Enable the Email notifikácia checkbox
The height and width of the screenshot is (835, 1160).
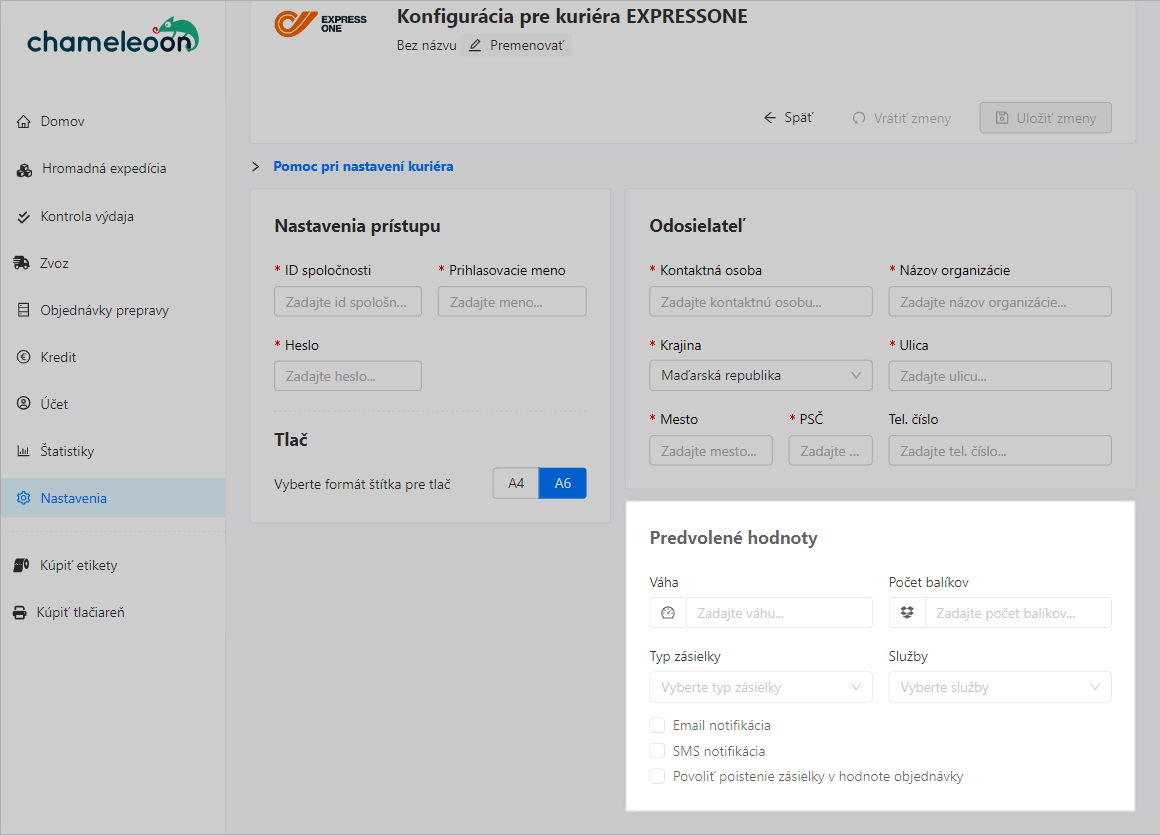tap(657, 725)
